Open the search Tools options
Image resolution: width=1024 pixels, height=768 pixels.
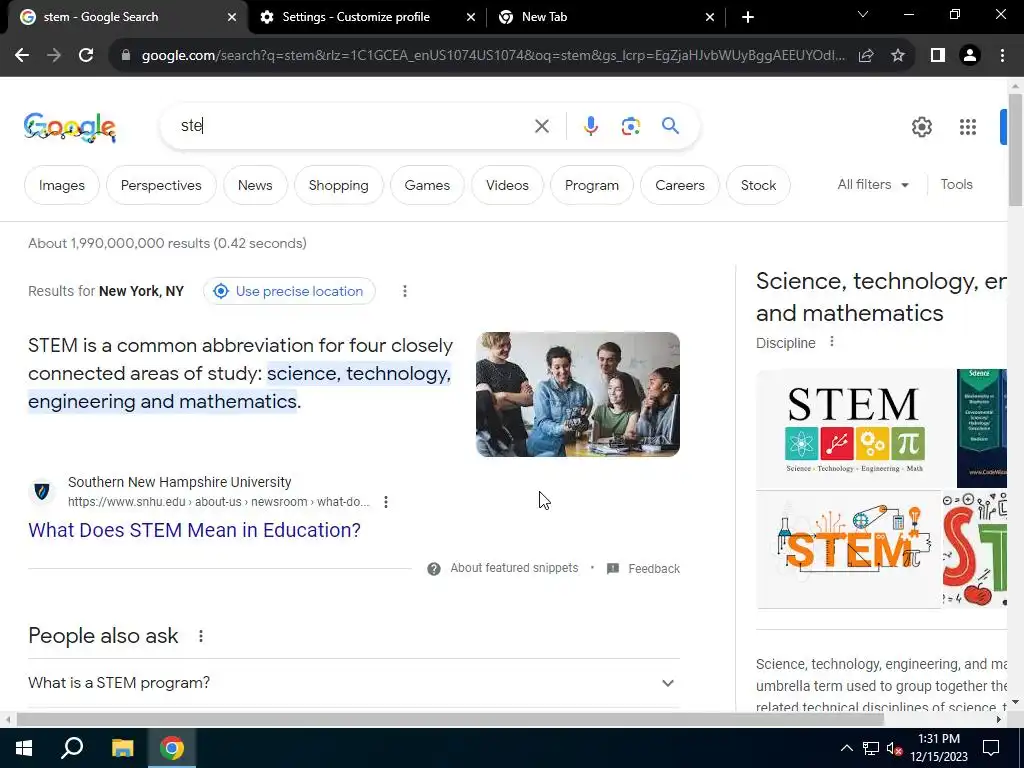[957, 185]
